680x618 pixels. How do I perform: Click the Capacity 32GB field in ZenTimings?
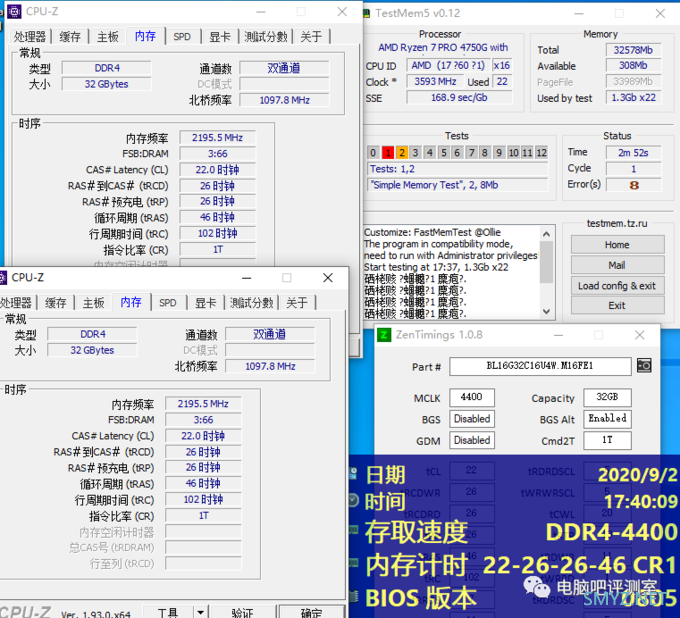(607, 397)
